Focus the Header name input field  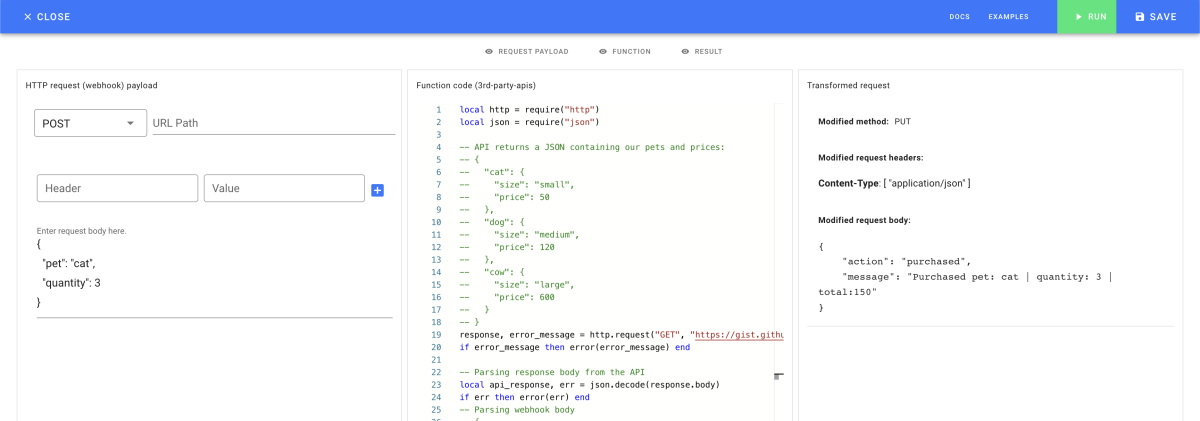117,188
